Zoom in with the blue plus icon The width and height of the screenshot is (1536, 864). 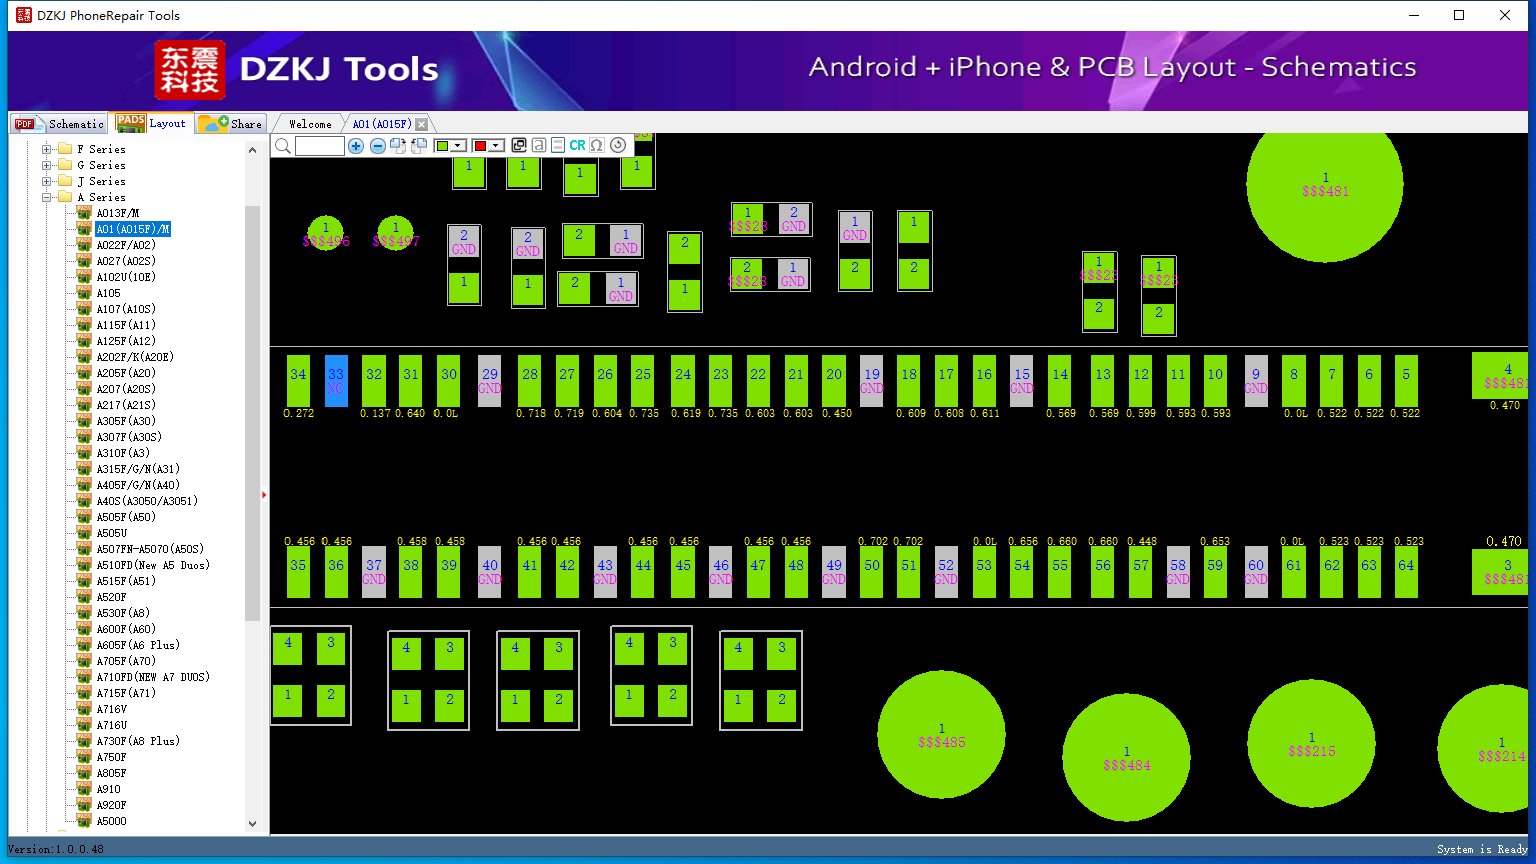pyautogui.click(x=356, y=146)
